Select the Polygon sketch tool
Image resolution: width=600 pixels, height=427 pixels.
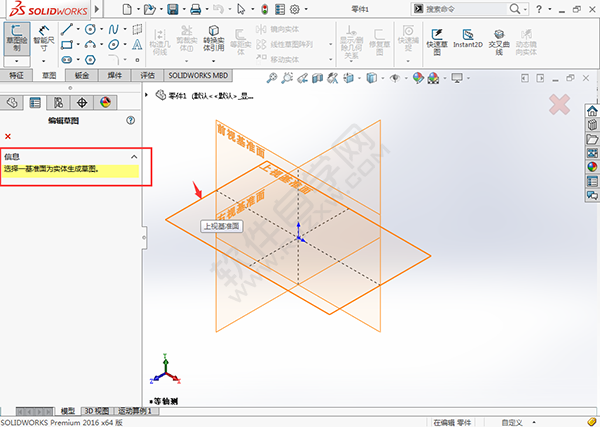[x=90, y=60]
